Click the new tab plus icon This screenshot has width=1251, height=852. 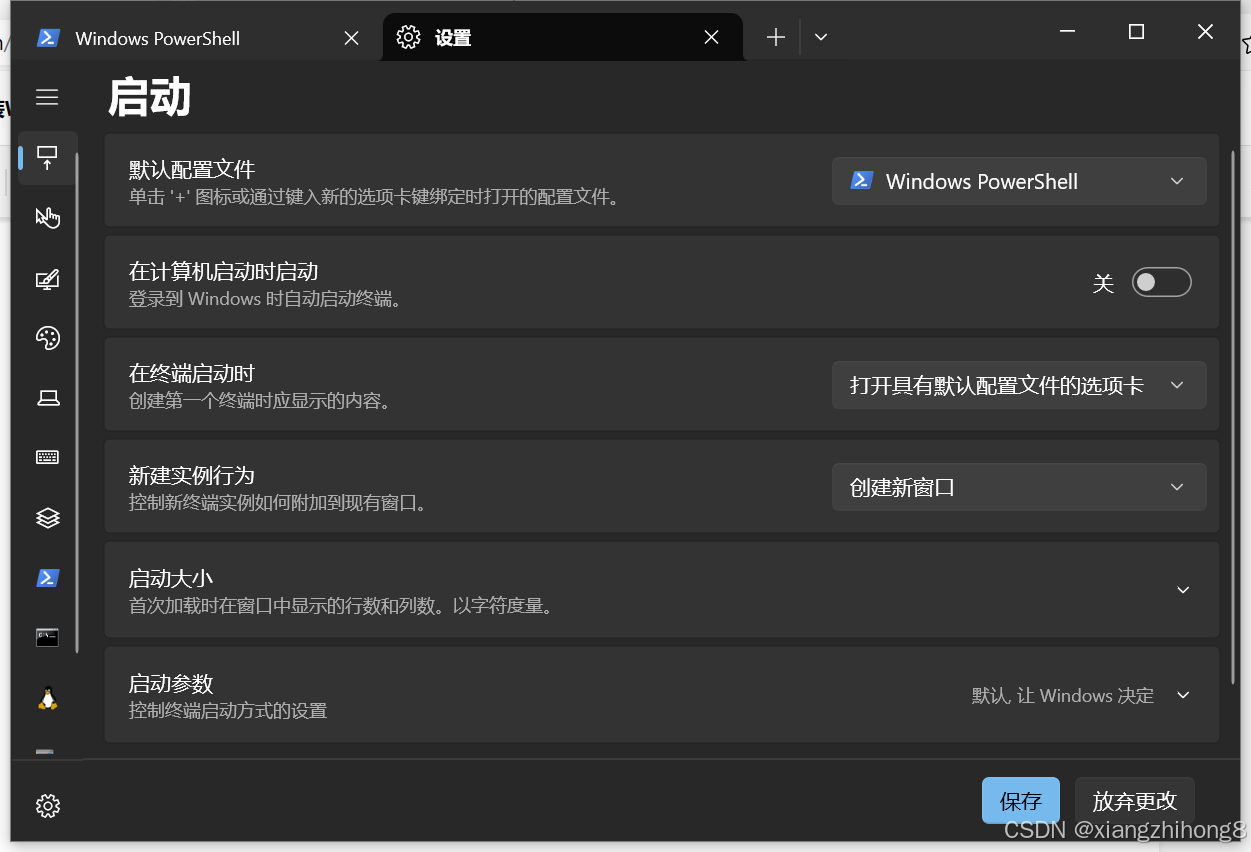point(776,38)
